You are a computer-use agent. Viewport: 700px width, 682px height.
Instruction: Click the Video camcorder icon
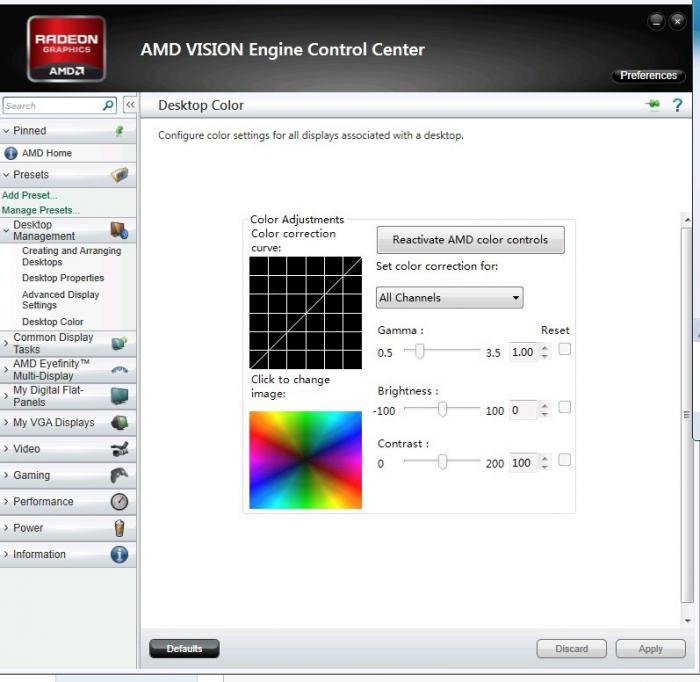coord(120,449)
